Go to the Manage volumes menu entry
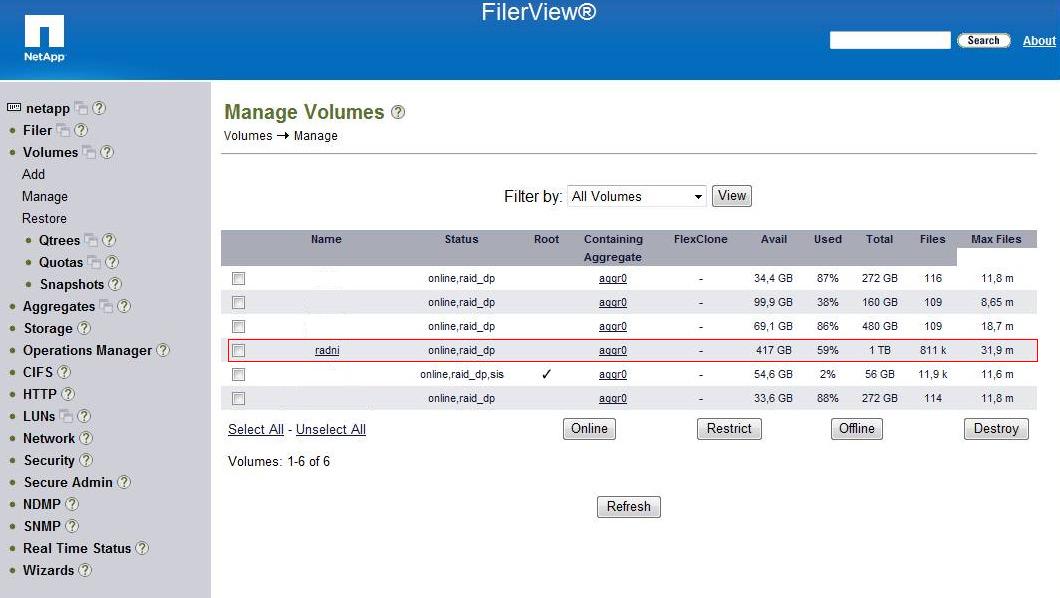 click(45, 197)
